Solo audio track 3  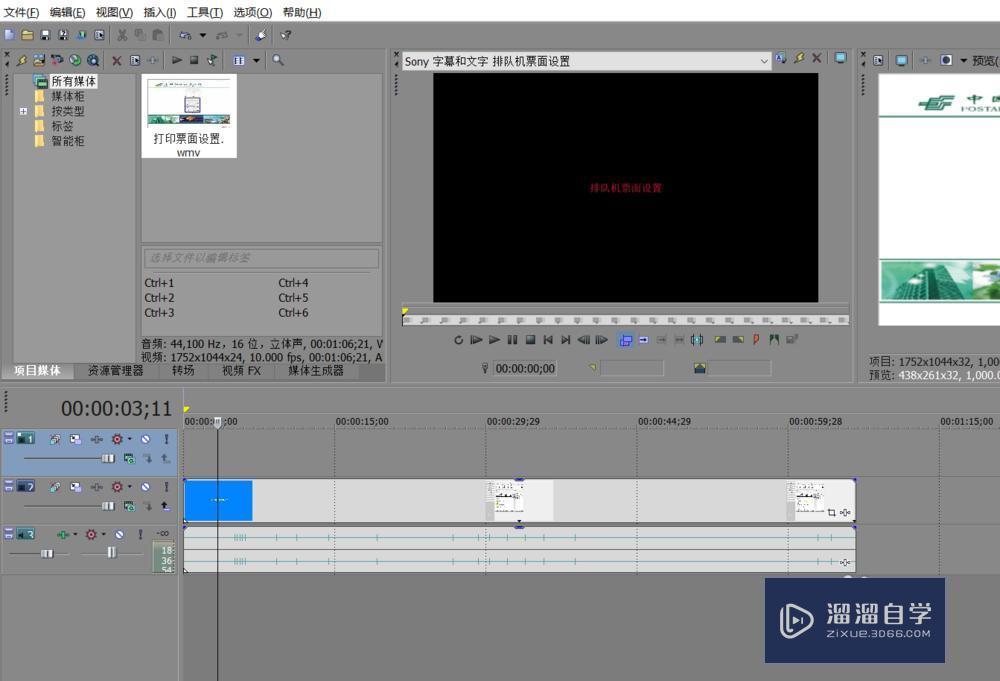pyautogui.click(x=140, y=534)
